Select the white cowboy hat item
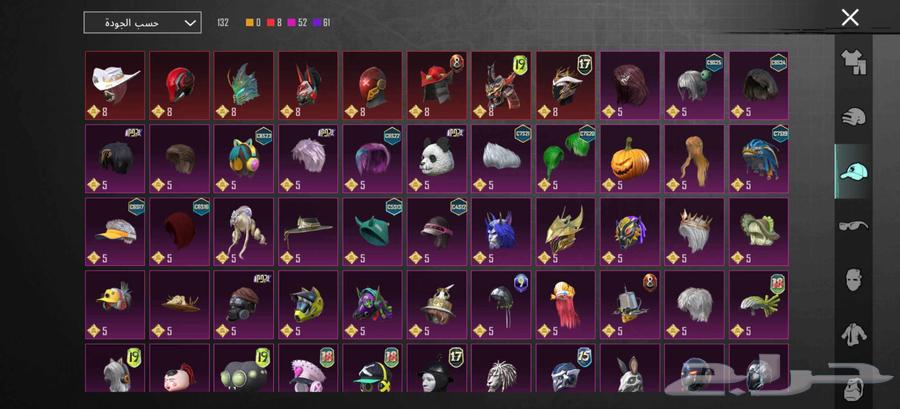The height and width of the screenshot is (409, 900). (115, 85)
